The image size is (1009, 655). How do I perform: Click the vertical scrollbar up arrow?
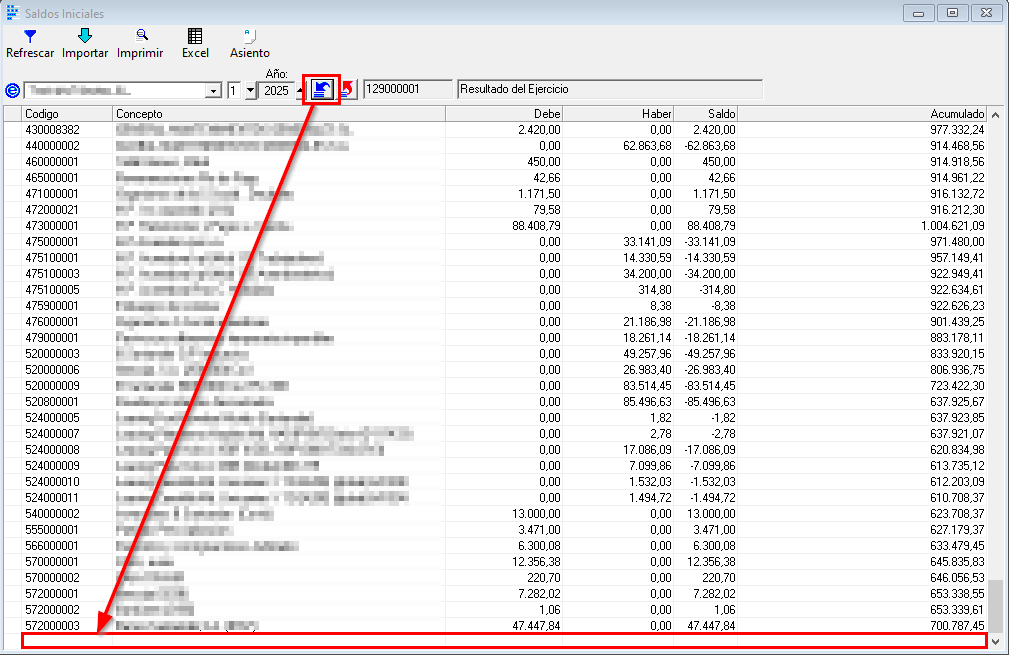pos(996,114)
